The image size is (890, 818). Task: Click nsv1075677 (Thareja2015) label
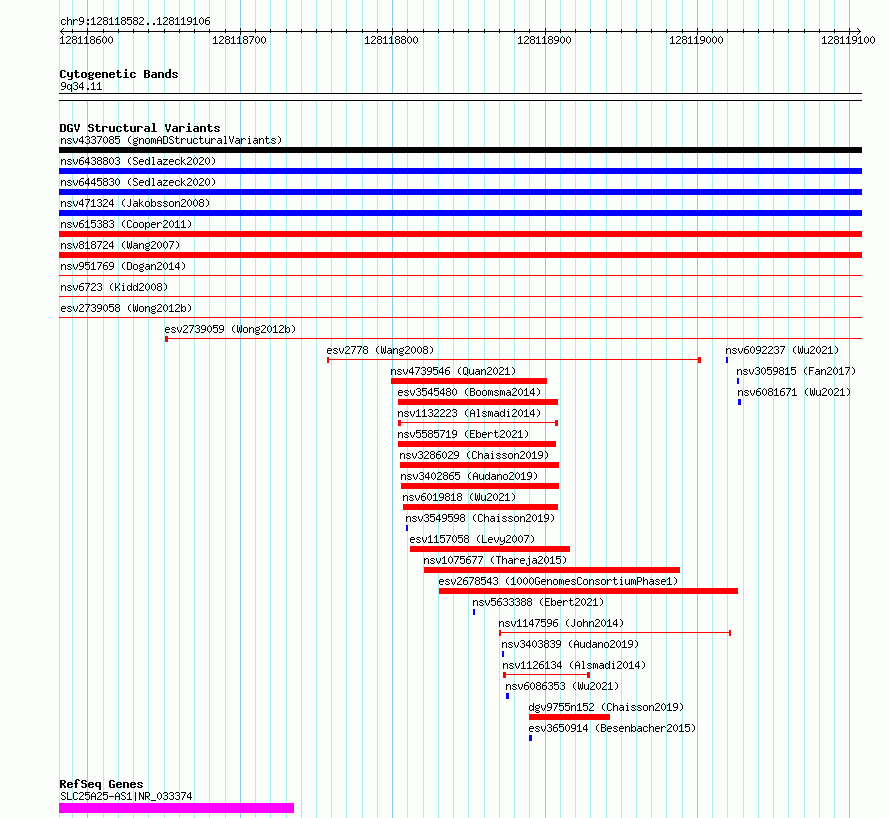click(495, 560)
